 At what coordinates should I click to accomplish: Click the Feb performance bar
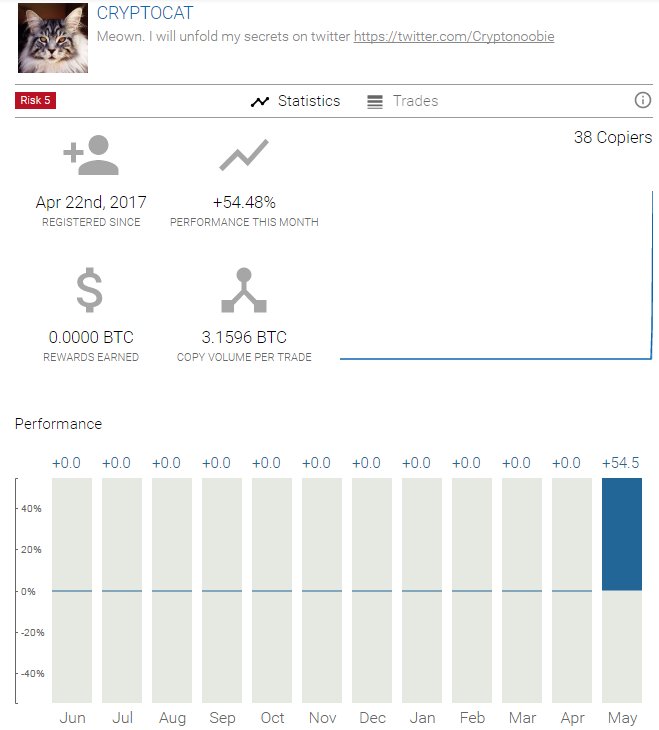click(x=472, y=590)
